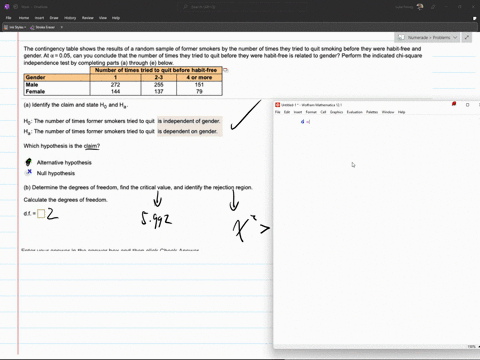Expand page to full view

pyautogui.click(x=467, y=38)
